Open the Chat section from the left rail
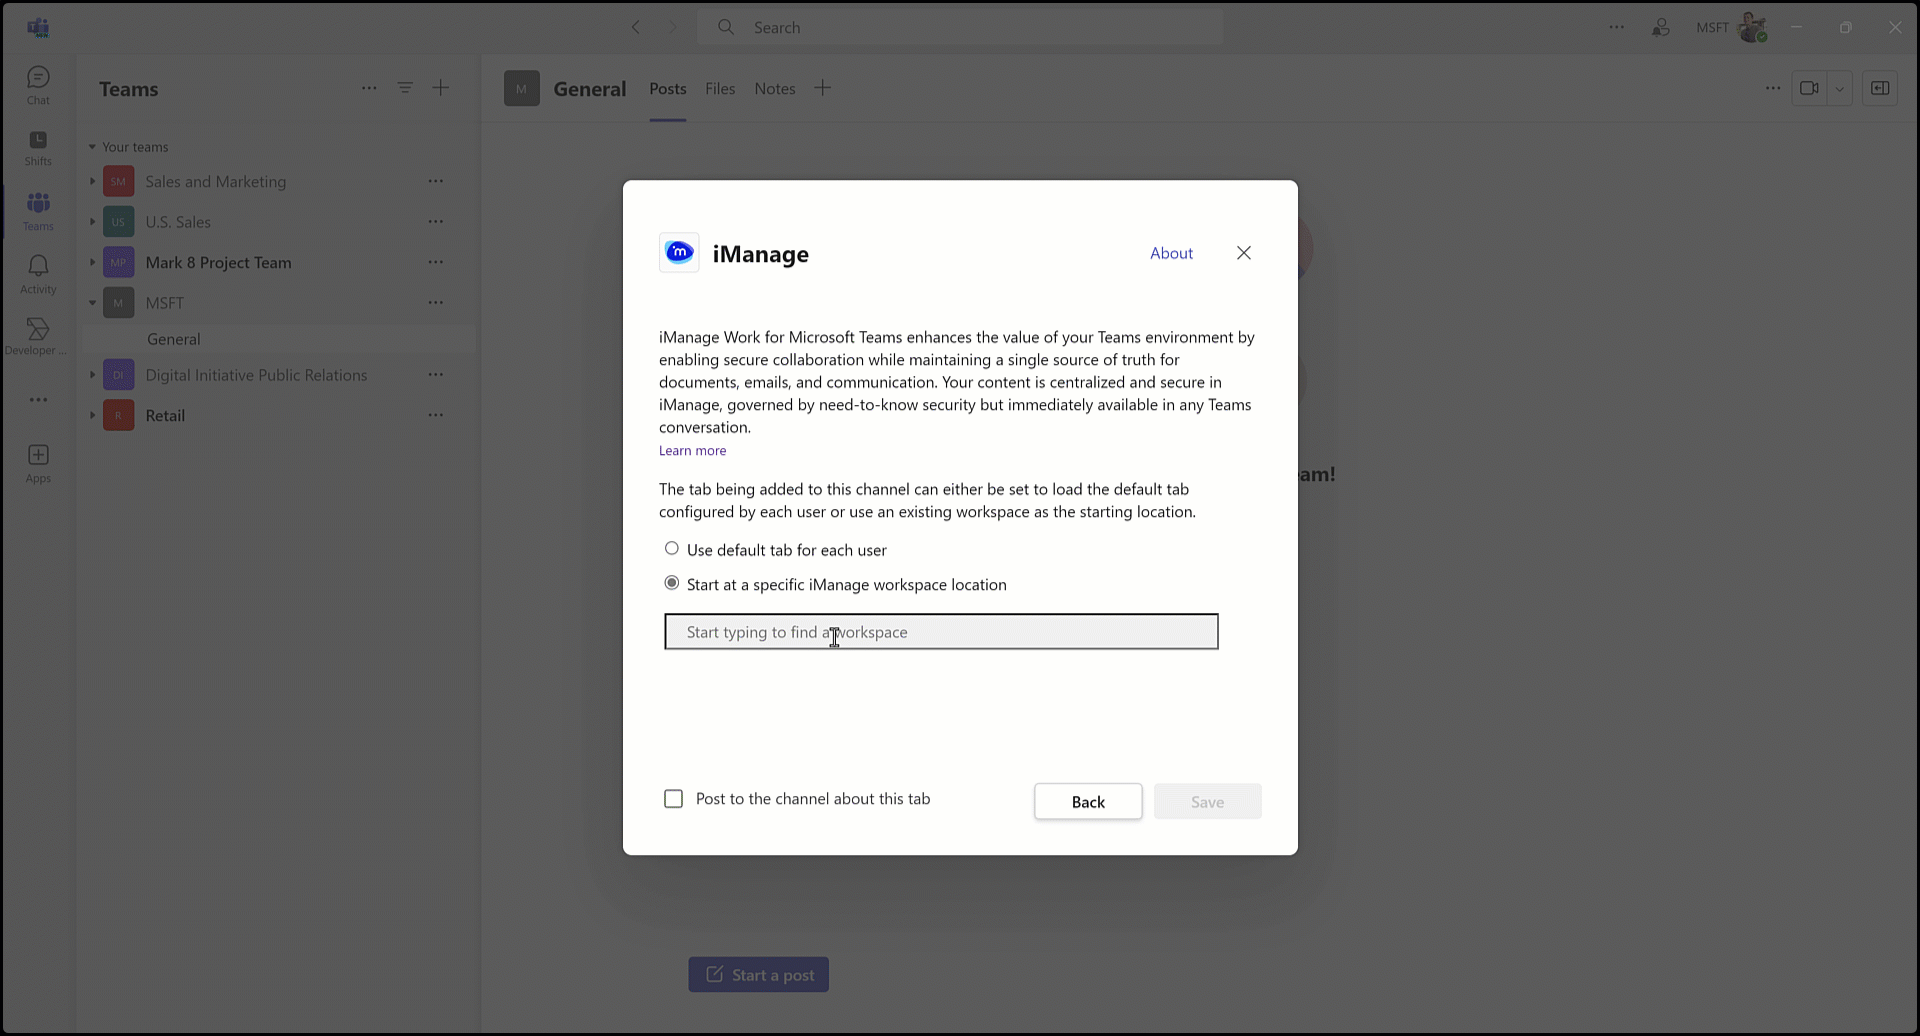This screenshot has width=1920, height=1036. point(38,85)
